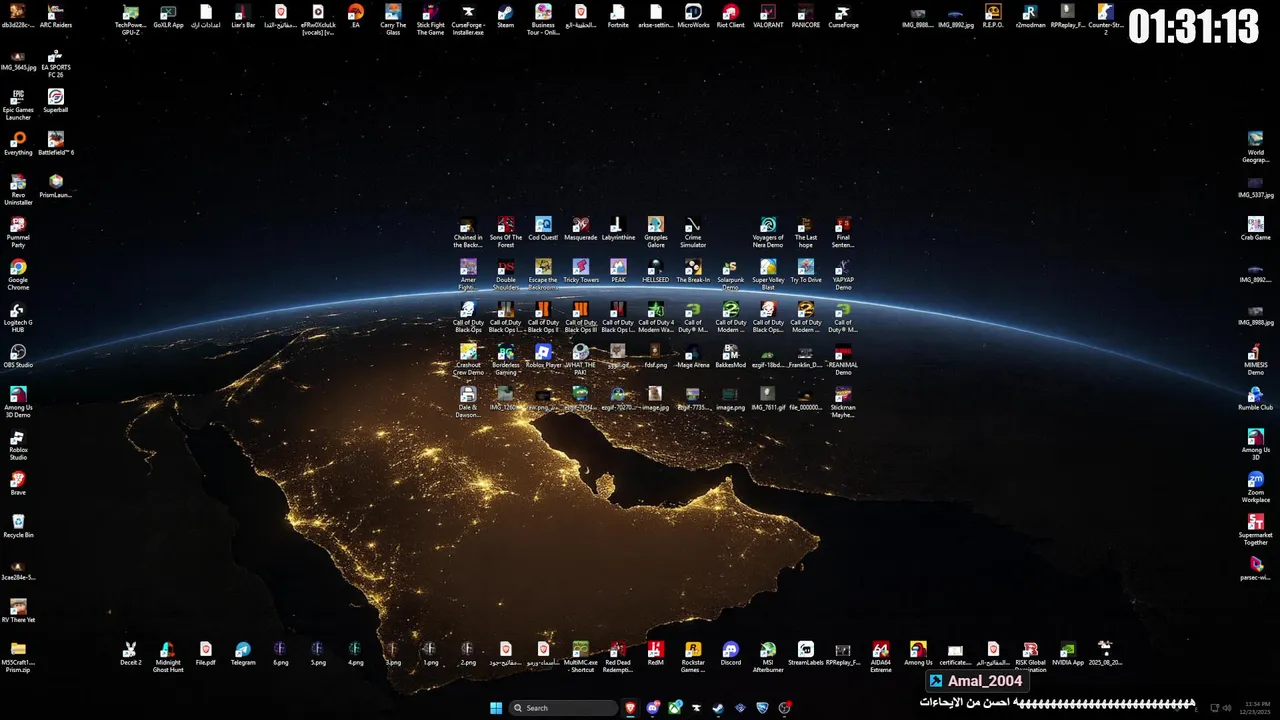The height and width of the screenshot is (720, 1280).
Task: Launch TechPowerUp GPU-Z from the desktop
Action: coord(130,19)
